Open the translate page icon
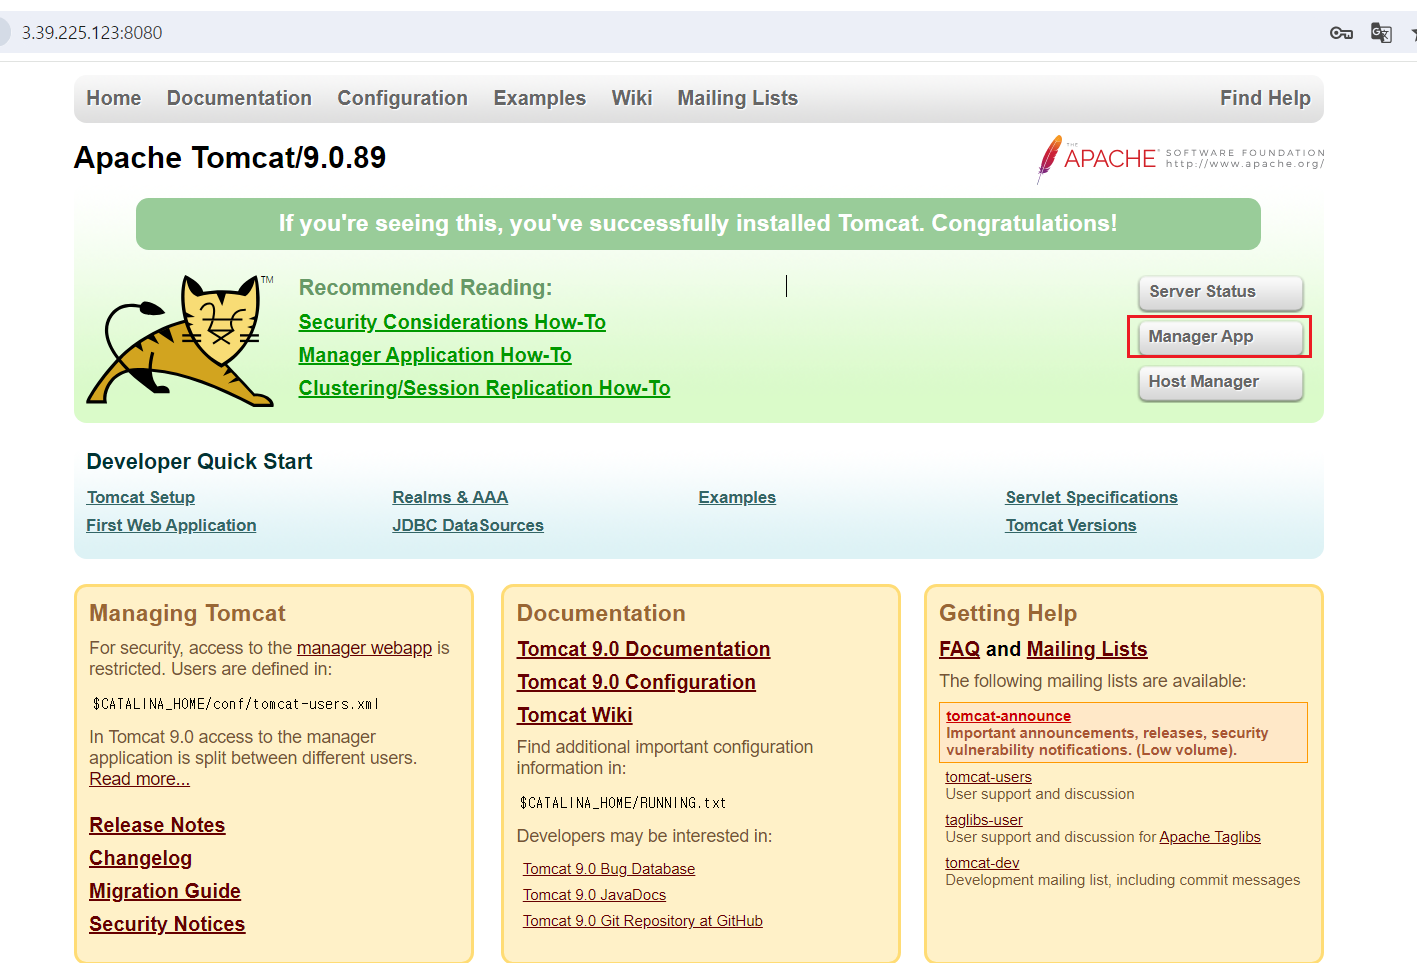This screenshot has width=1417, height=979. (1381, 33)
